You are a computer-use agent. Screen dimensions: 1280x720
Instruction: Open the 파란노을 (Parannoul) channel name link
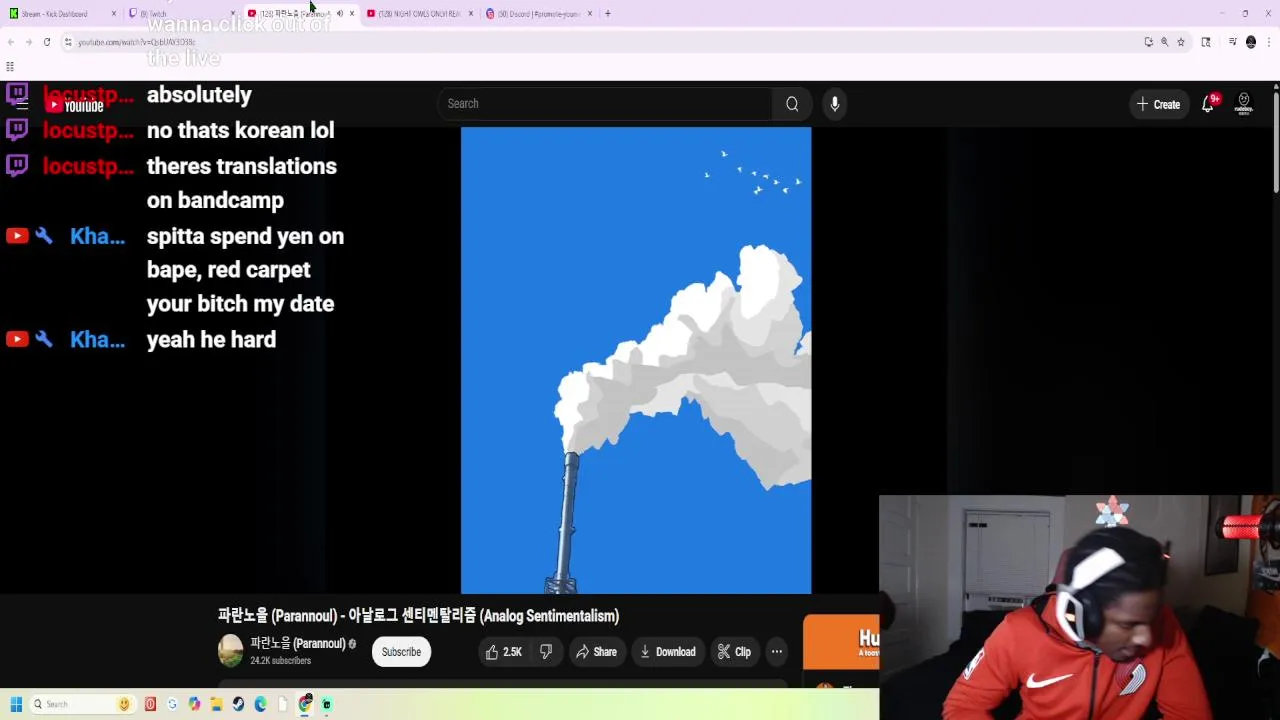297,643
